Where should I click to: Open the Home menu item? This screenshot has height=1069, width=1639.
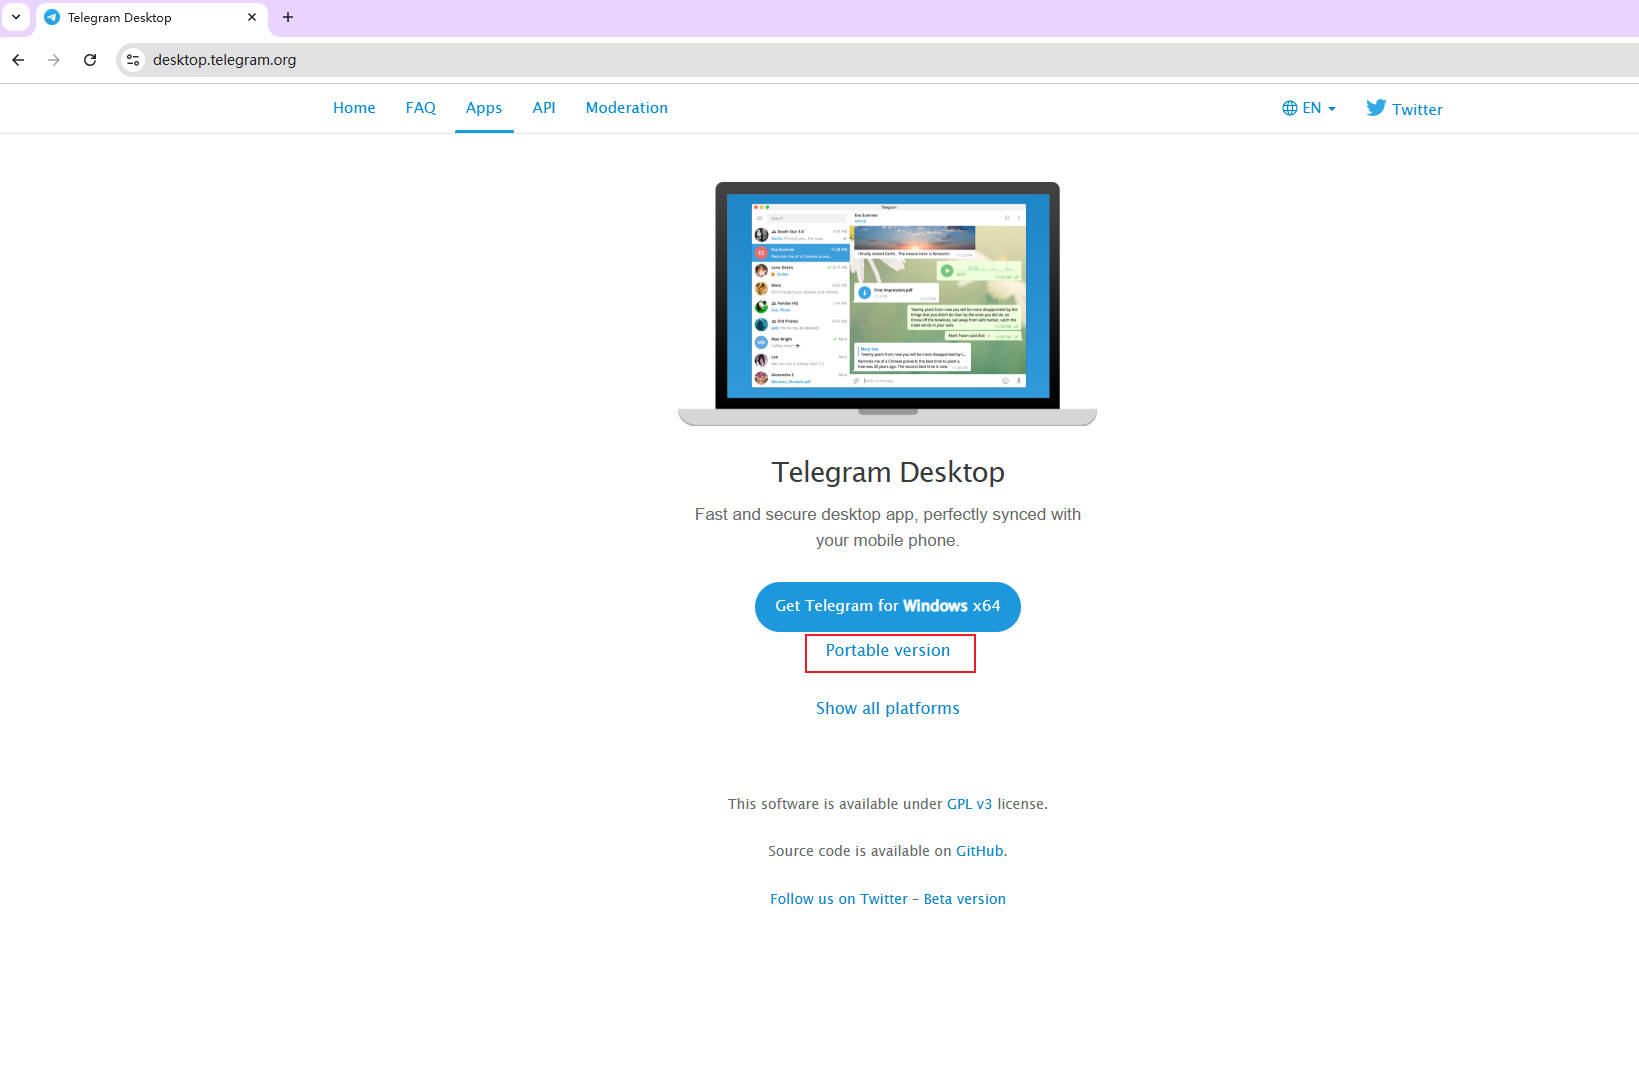pyautogui.click(x=354, y=108)
